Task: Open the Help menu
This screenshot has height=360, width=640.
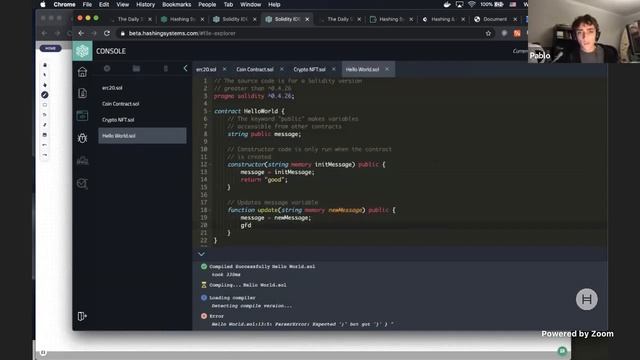Action: tap(274, 4)
